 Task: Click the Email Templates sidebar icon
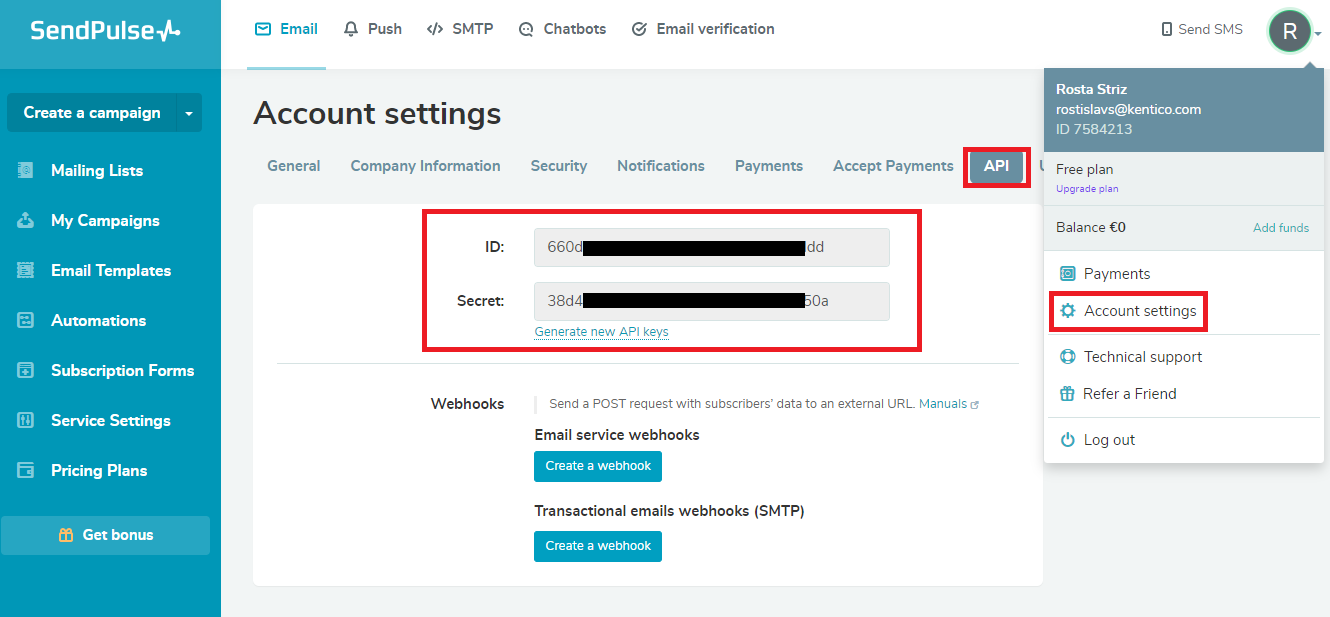tap(26, 270)
